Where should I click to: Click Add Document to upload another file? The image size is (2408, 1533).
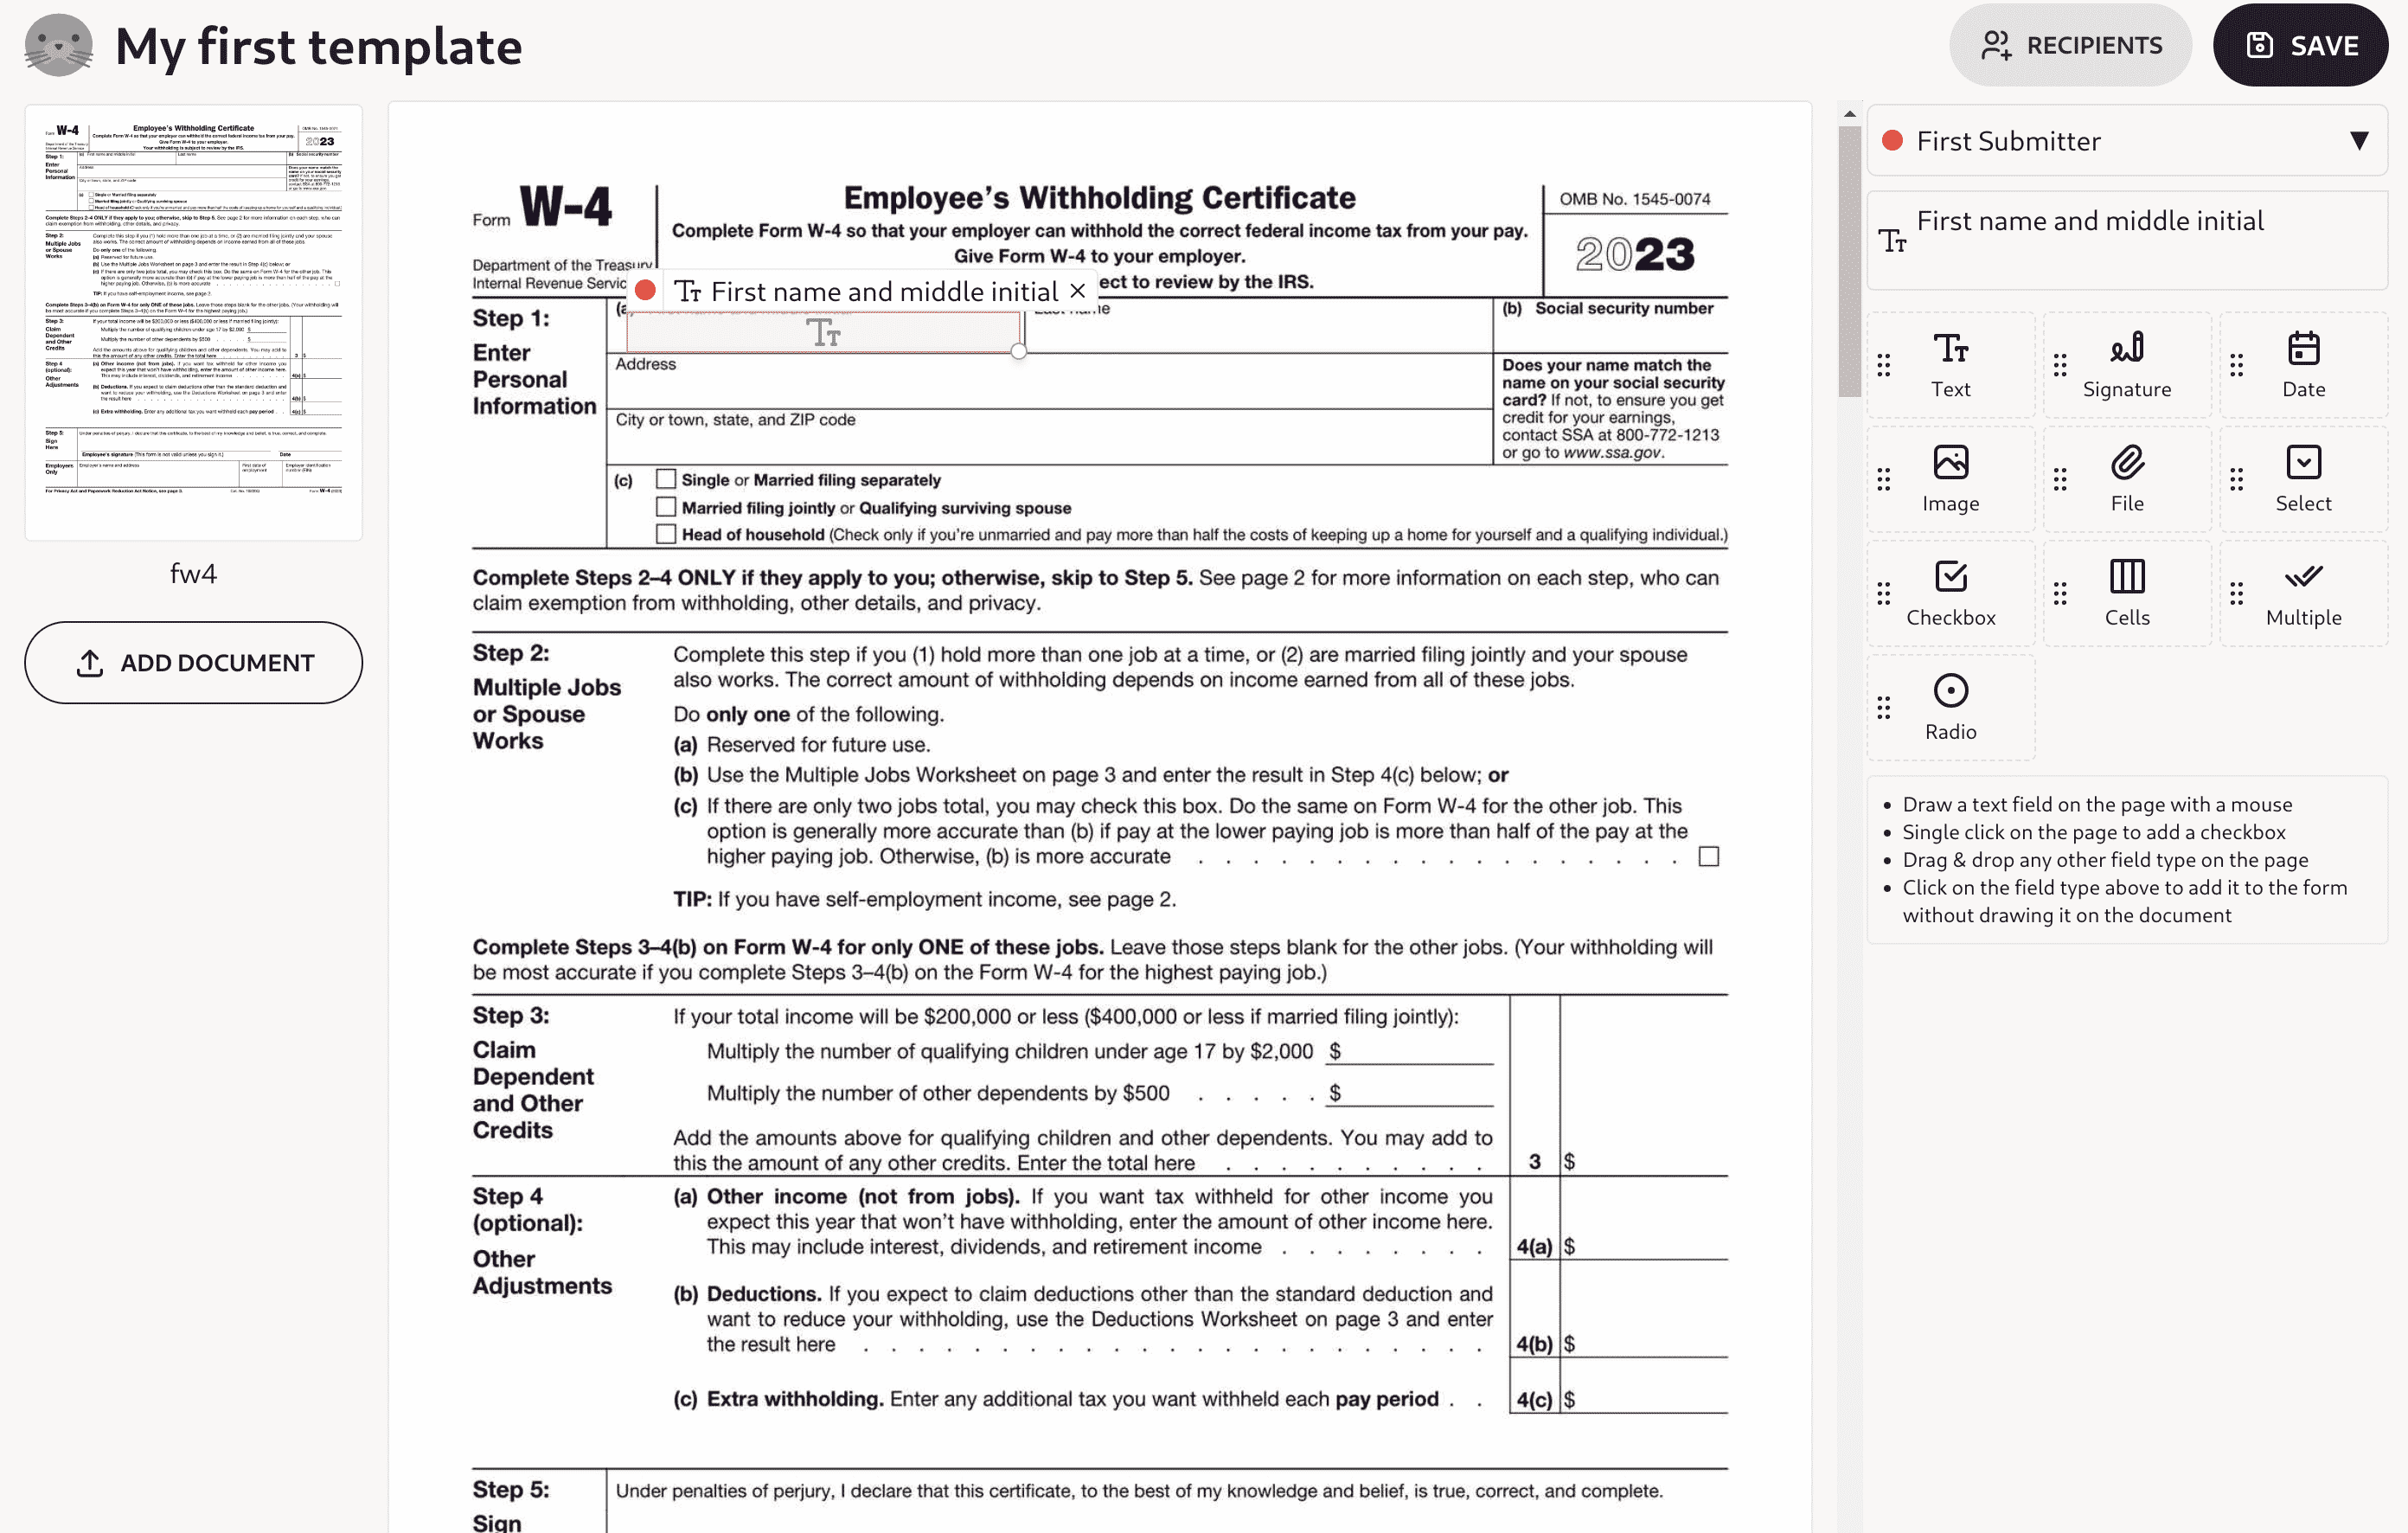tap(192, 662)
